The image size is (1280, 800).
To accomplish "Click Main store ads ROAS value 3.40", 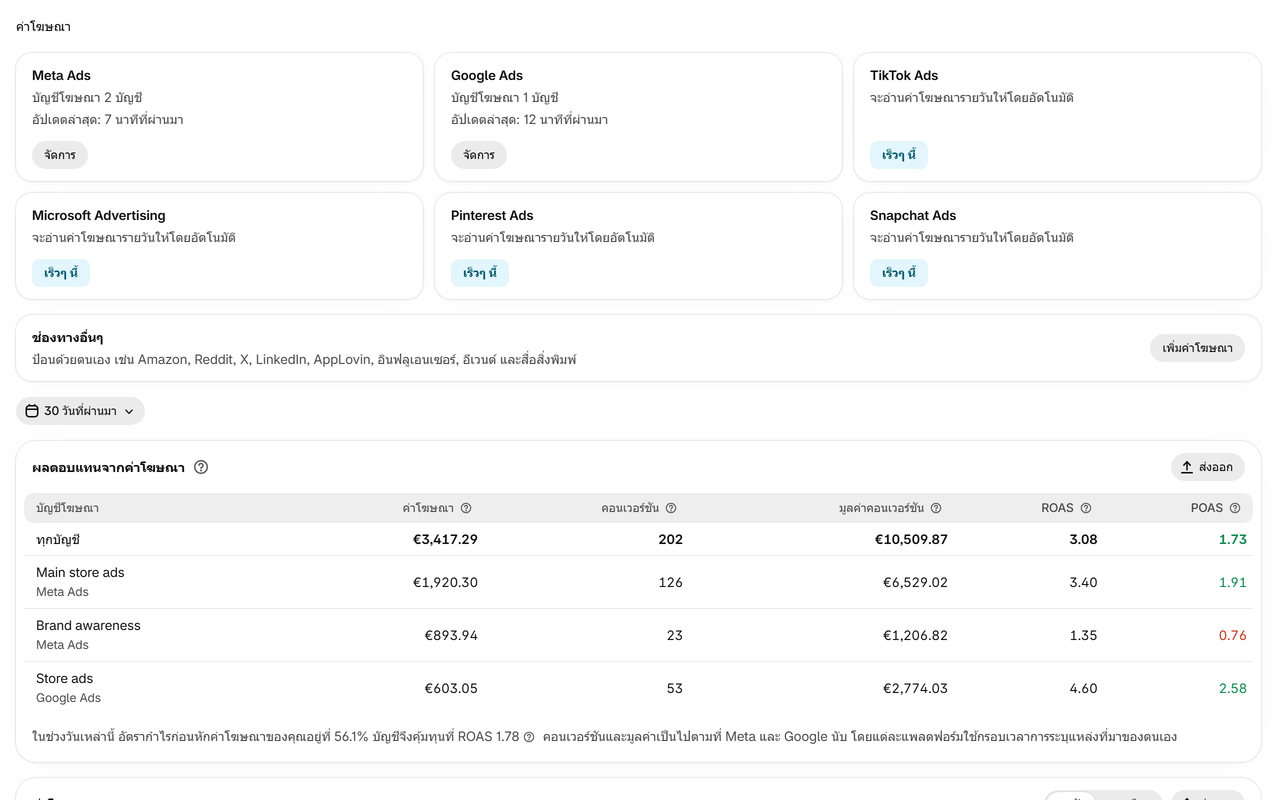I will tap(1083, 582).
